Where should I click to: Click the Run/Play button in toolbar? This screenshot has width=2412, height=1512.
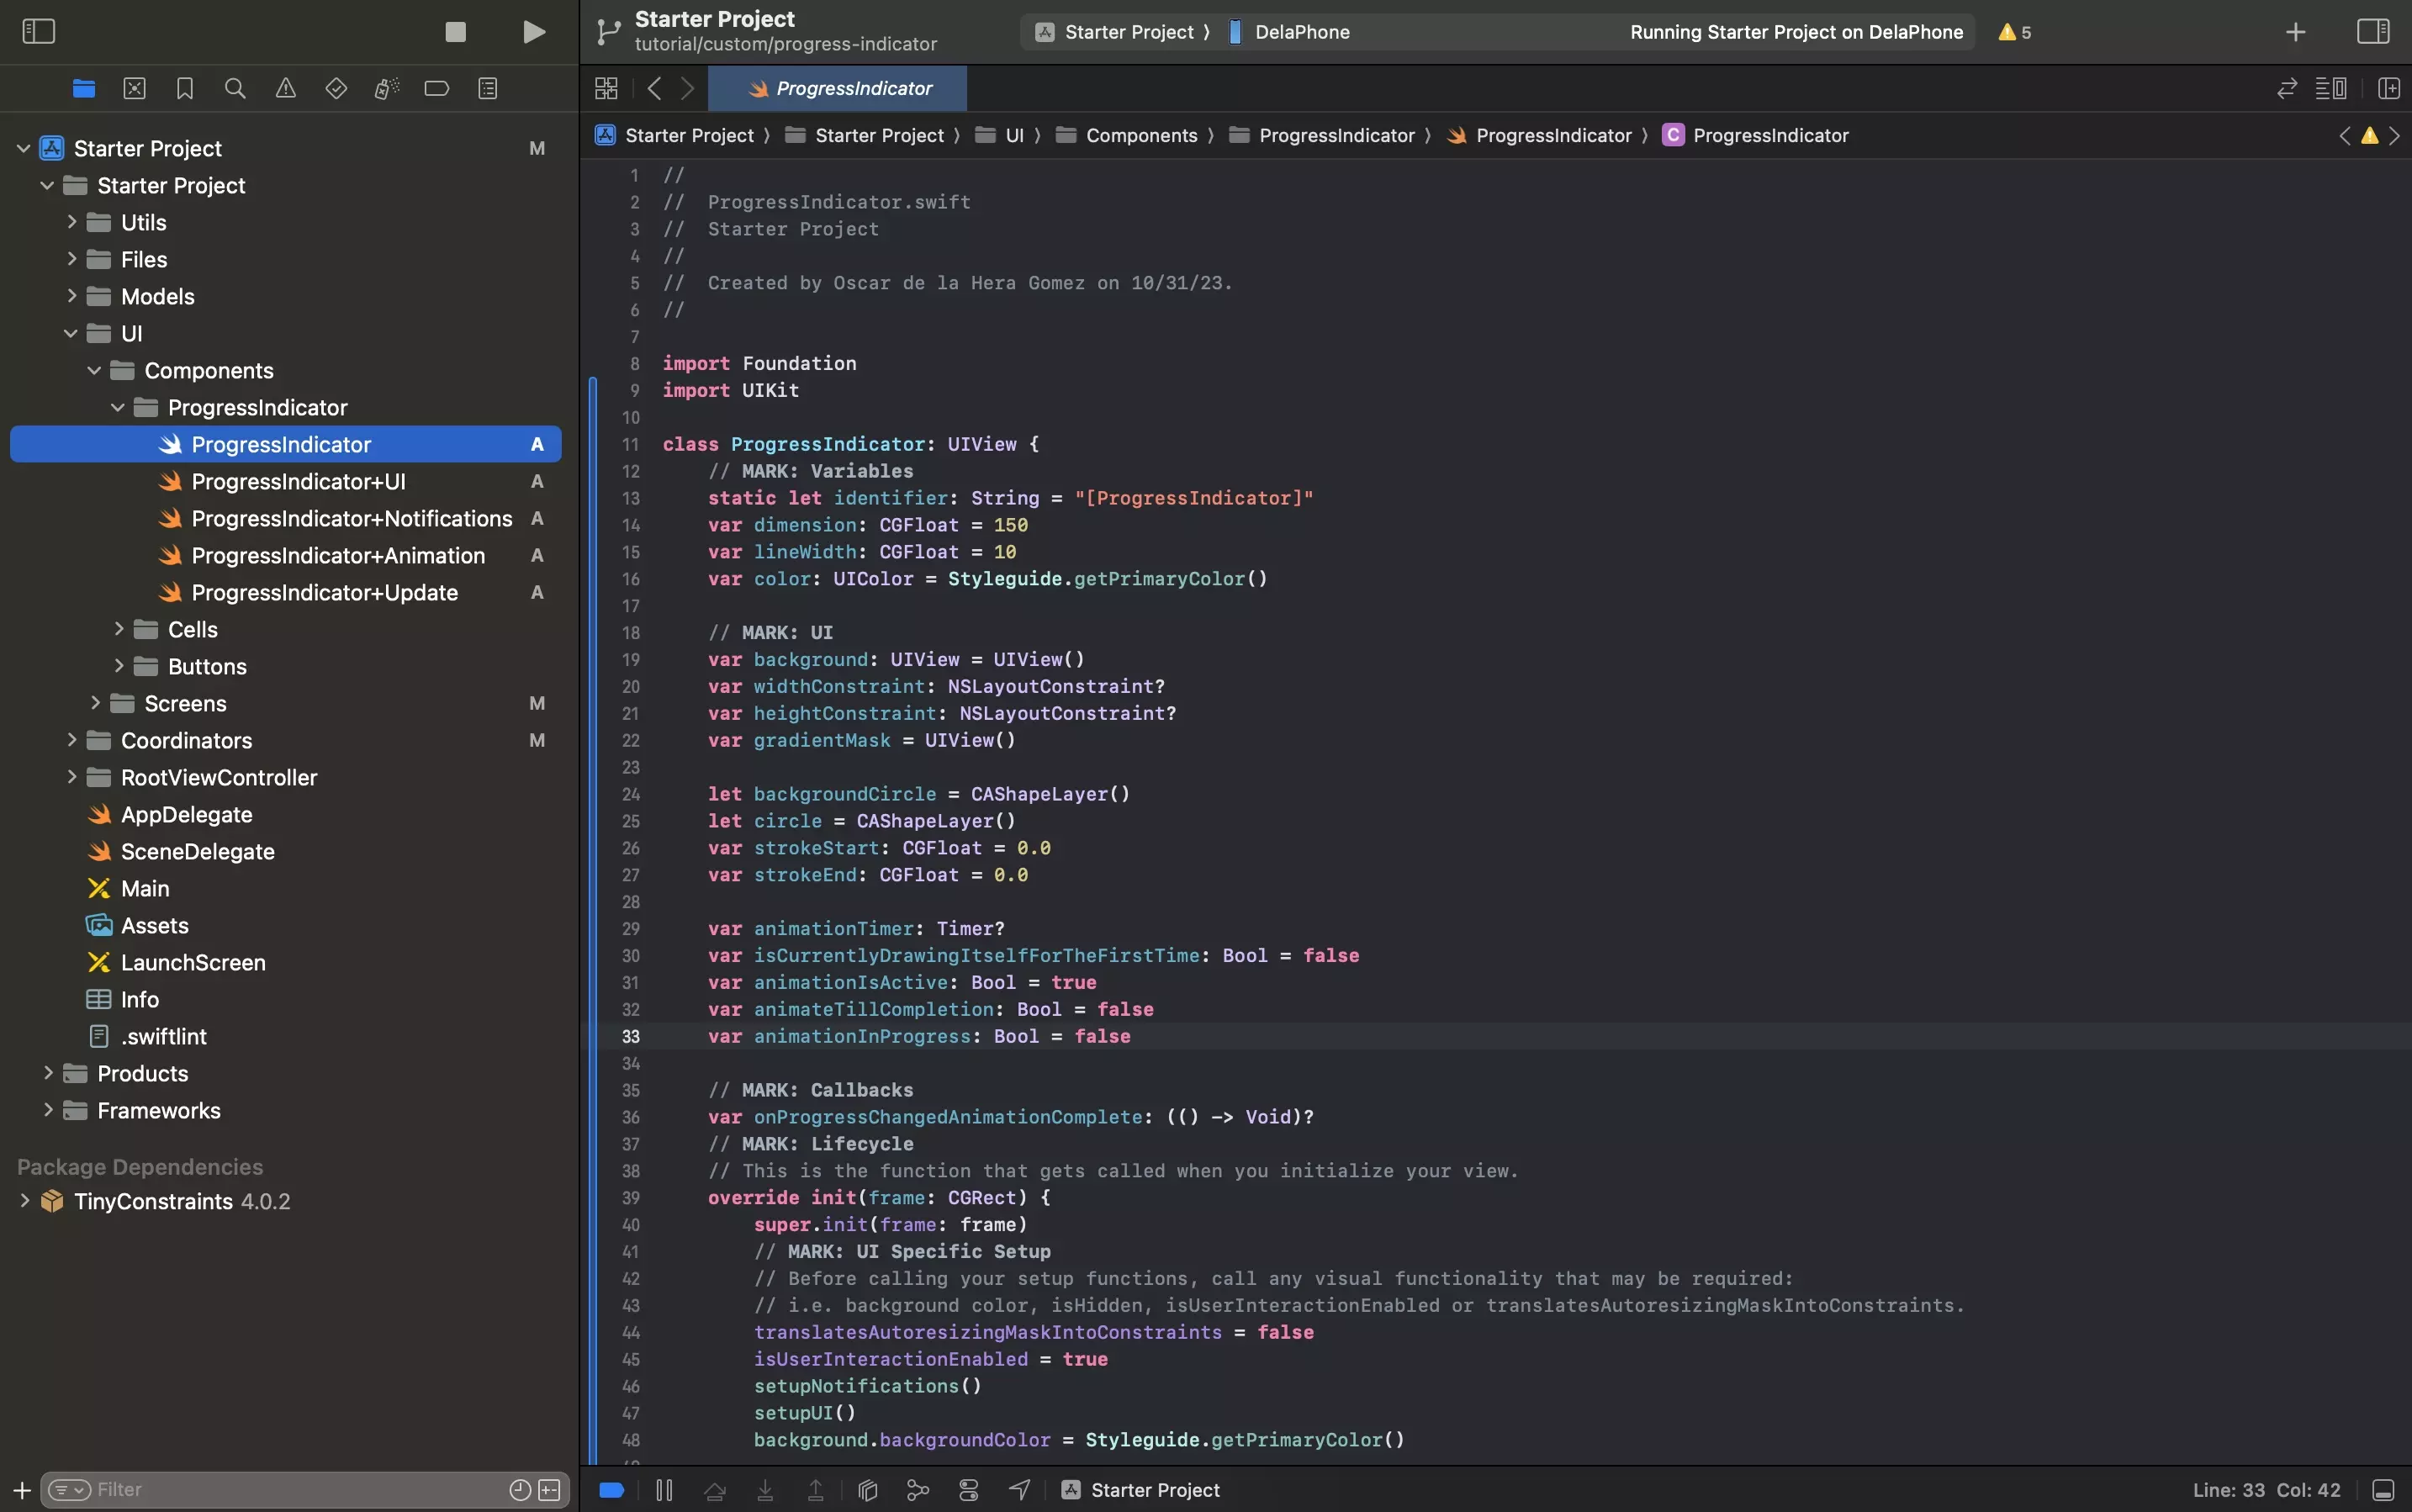point(533,31)
